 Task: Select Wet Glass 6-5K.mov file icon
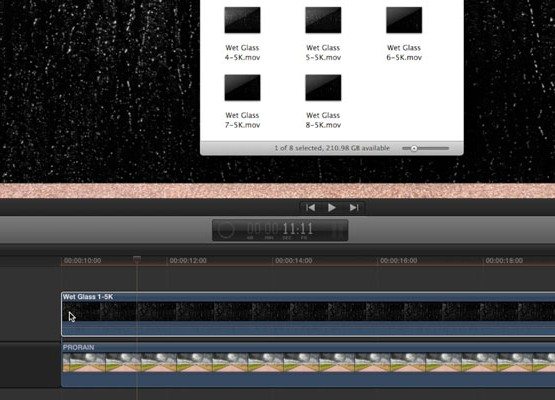(404, 20)
